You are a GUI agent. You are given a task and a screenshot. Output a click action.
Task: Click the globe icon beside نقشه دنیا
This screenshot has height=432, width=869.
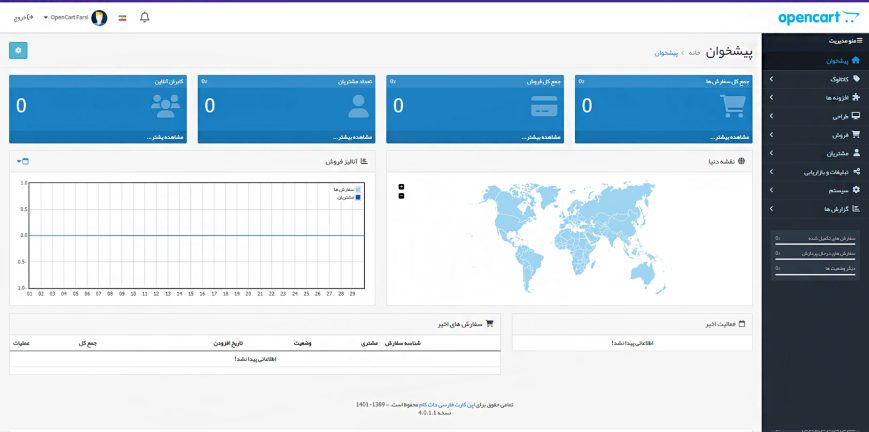click(742, 161)
